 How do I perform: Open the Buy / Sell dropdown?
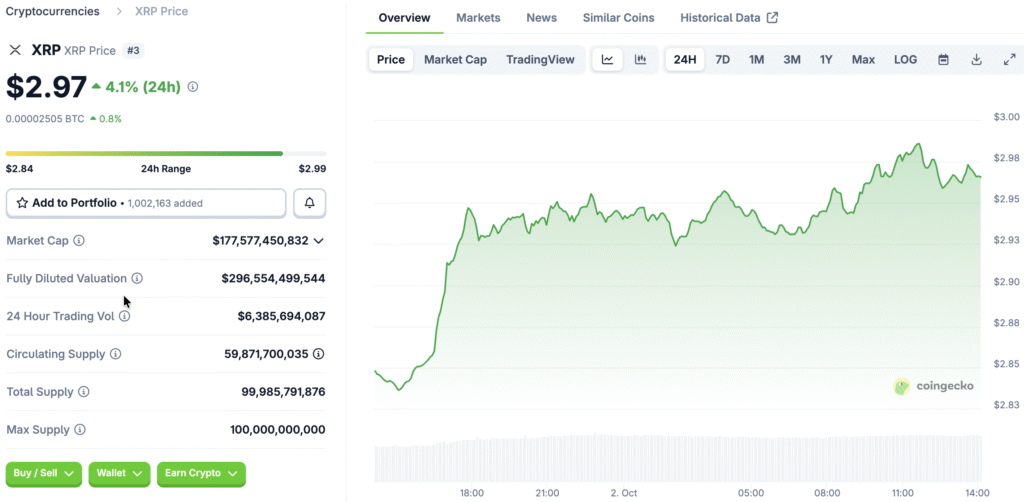click(x=44, y=473)
